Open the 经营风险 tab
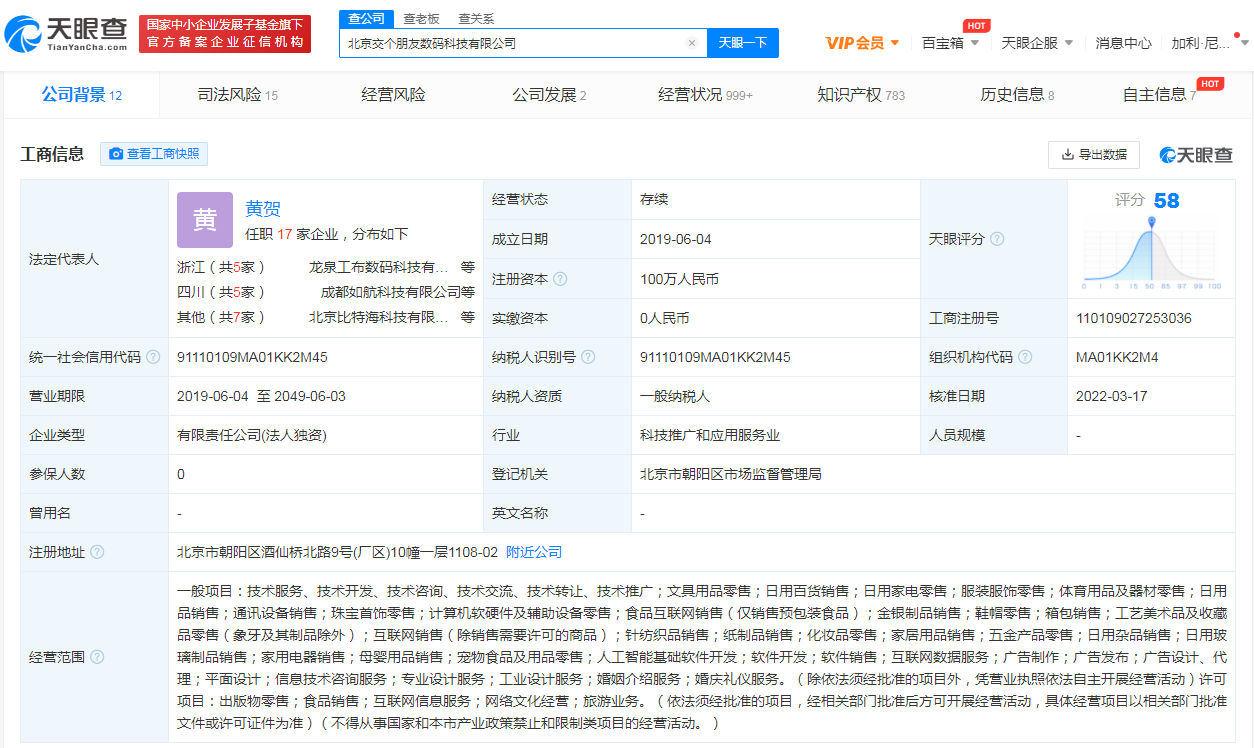 tap(394, 95)
